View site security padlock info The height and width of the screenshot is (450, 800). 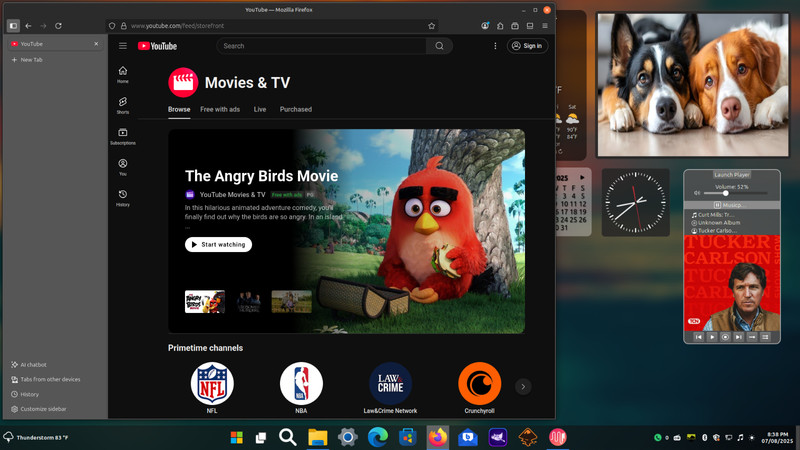[x=123, y=26]
